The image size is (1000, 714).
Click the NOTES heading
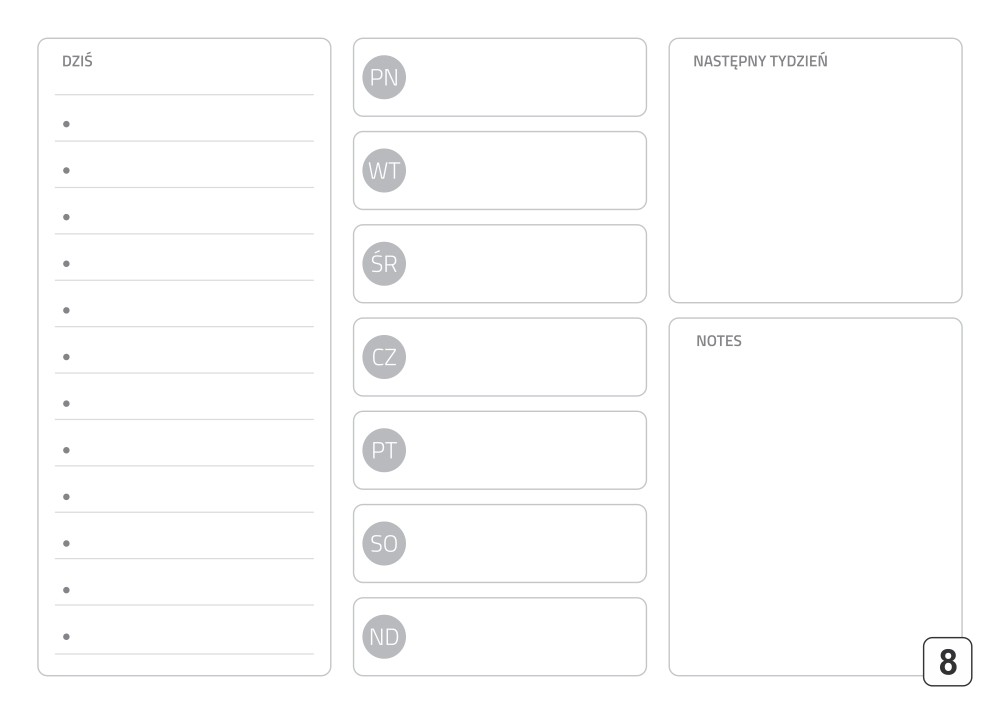pyautogui.click(x=719, y=341)
